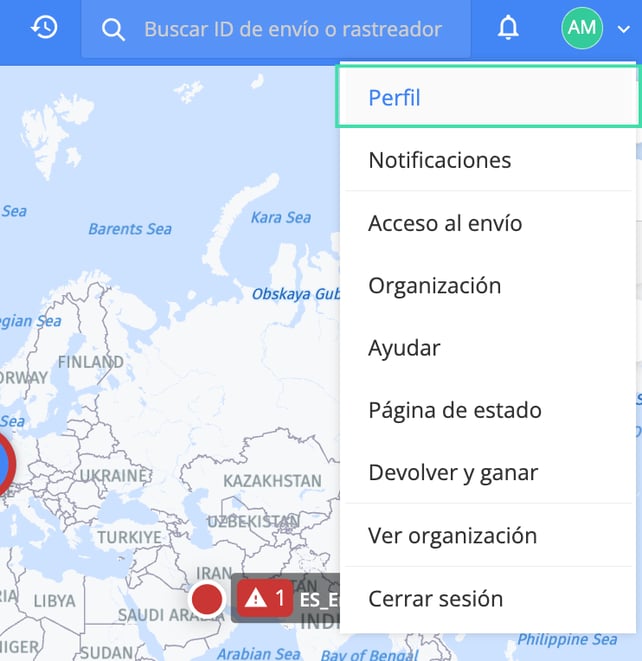
Task: Click the red shipment marker near Iran
Action: [206, 600]
